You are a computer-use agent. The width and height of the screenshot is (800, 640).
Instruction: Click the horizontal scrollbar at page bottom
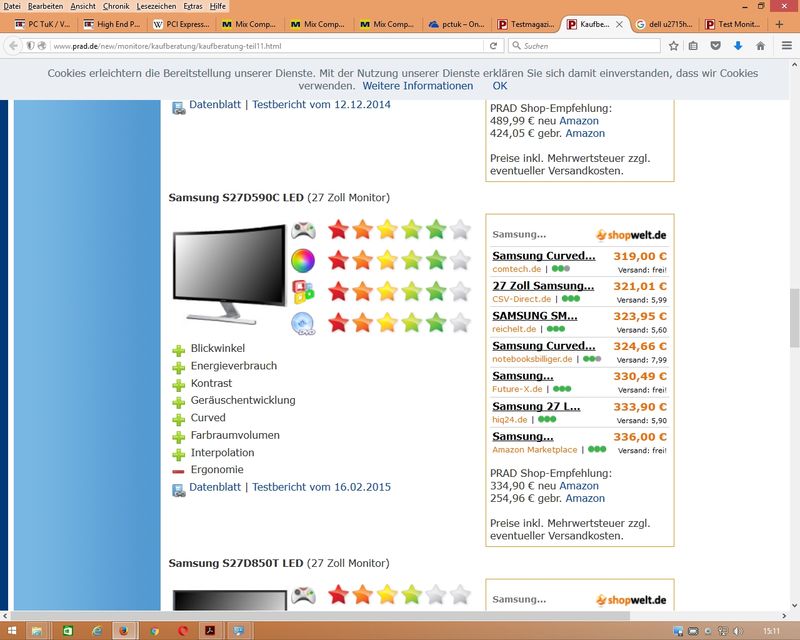coord(318,616)
